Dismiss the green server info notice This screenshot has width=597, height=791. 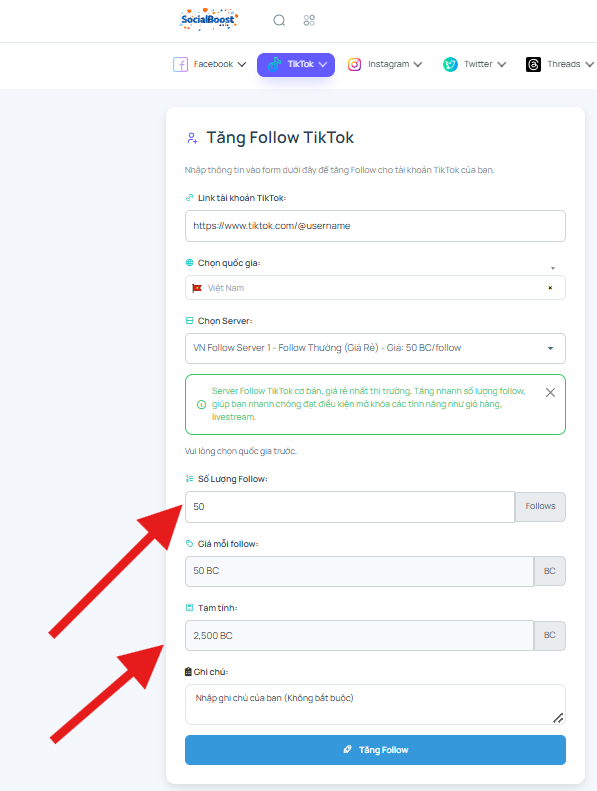(550, 392)
